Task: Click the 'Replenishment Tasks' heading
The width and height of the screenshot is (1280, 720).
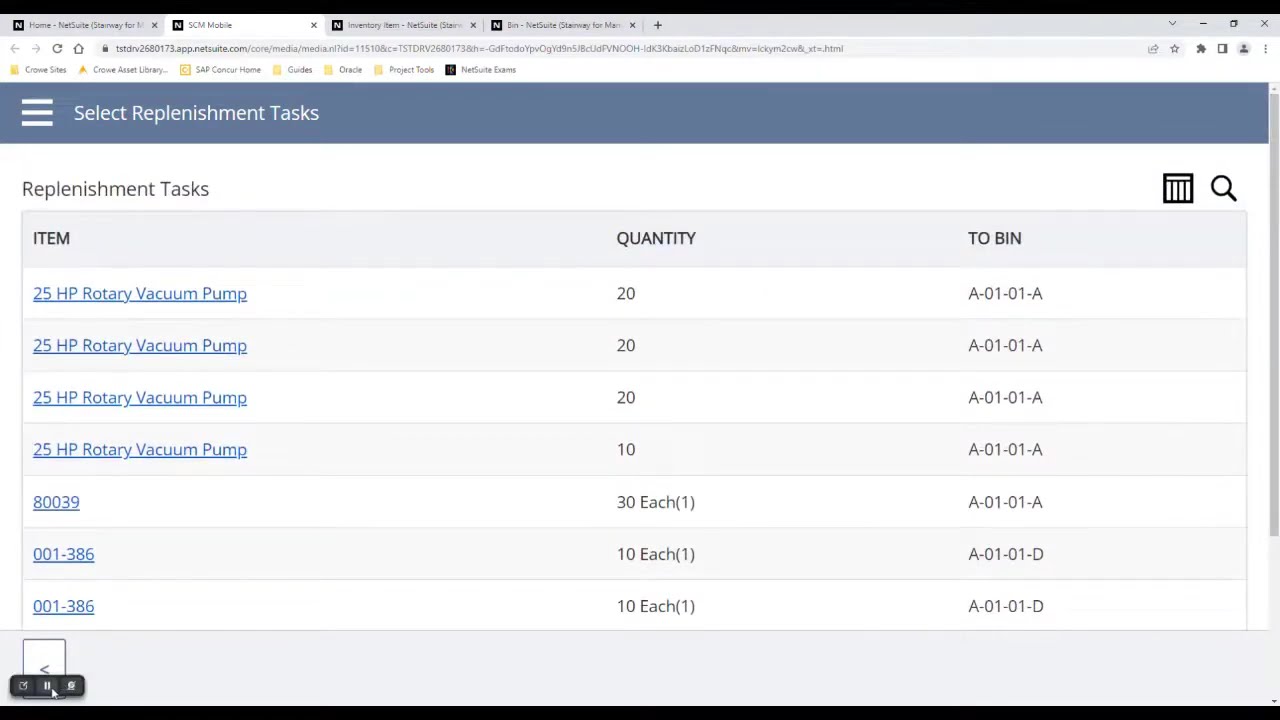Action: click(x=115, y=189)
